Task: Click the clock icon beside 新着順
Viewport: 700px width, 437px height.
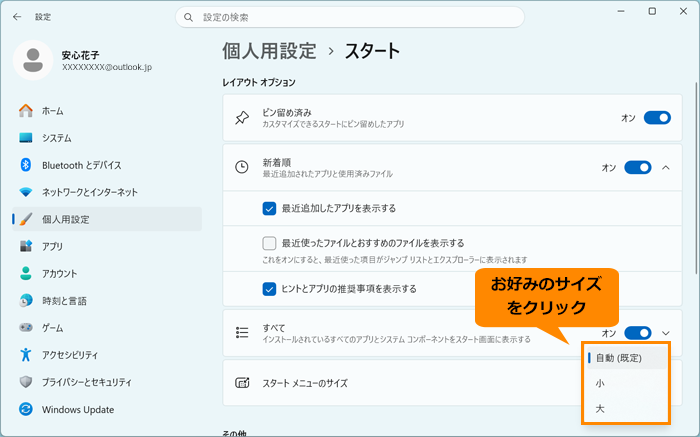Action: (242, 167)
